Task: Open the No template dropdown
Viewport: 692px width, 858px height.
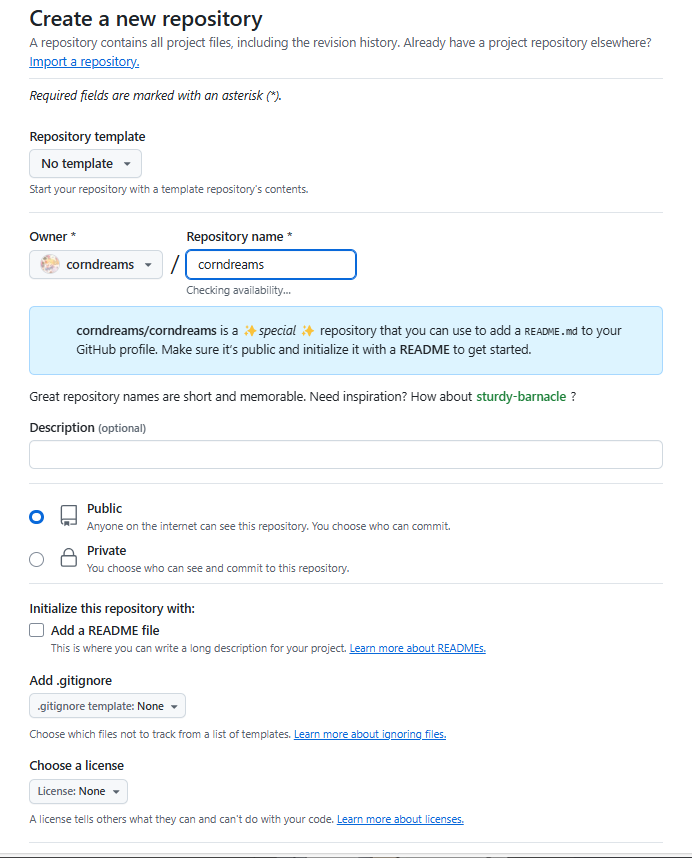Action: 85,164
